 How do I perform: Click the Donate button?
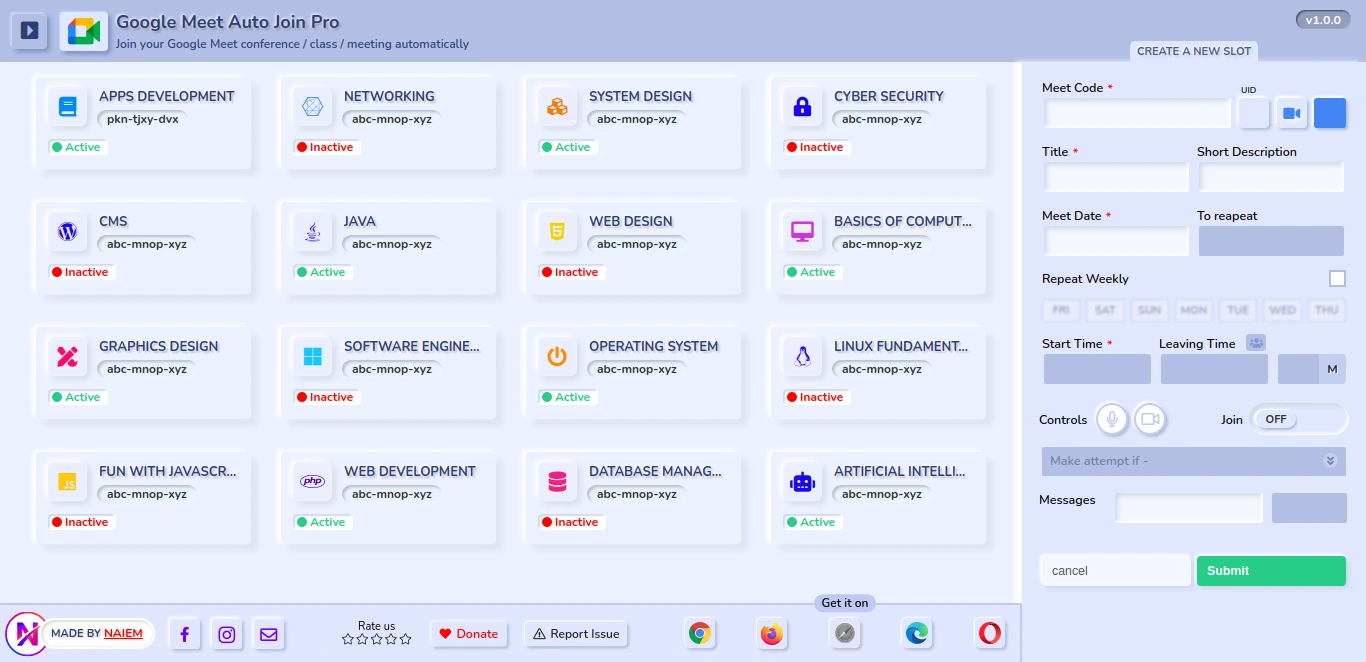pos(468,634)
